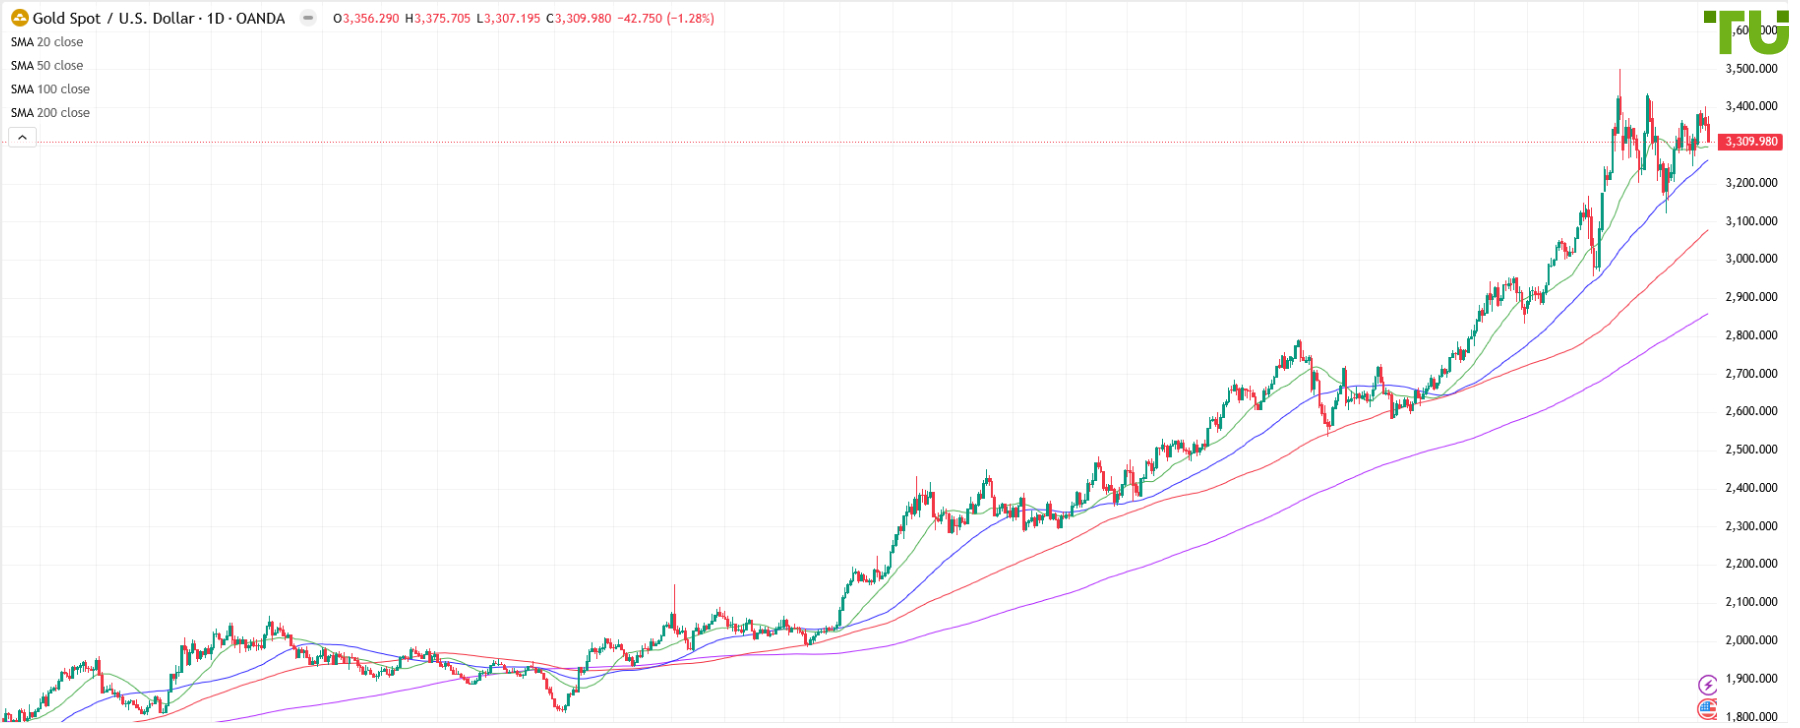The image size is (1800, 728).
Task: Click the 2,200.000 price axis label
Action: [x=1751, y=564]
